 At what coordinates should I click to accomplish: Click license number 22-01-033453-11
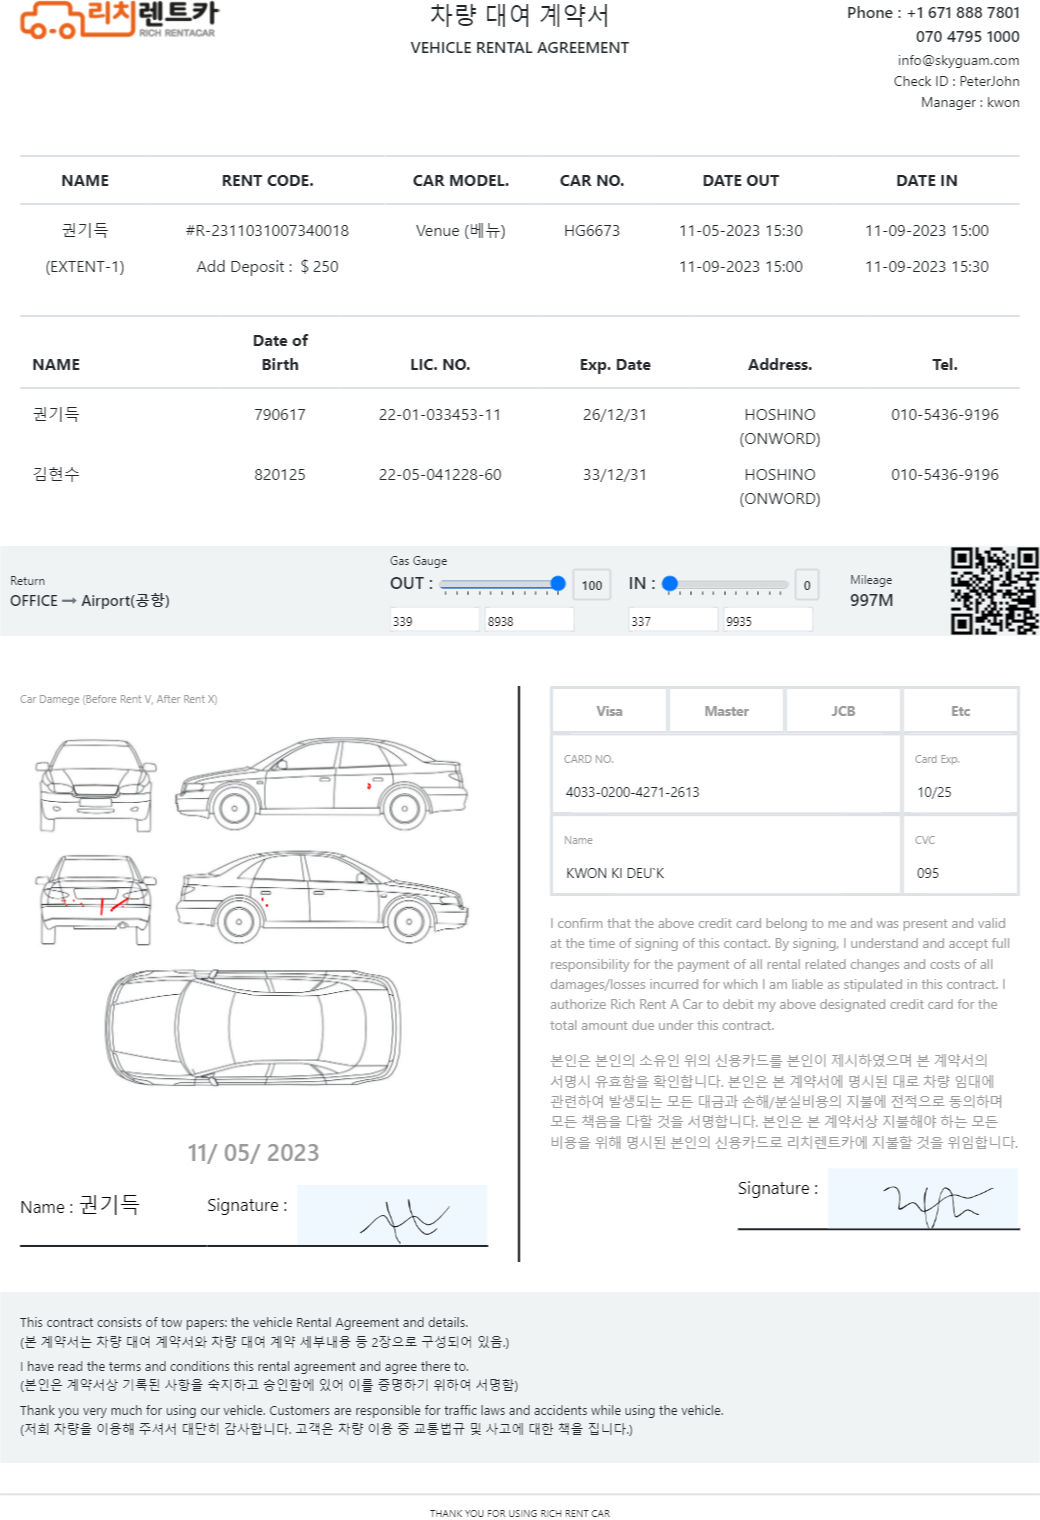tap(440, 415)
